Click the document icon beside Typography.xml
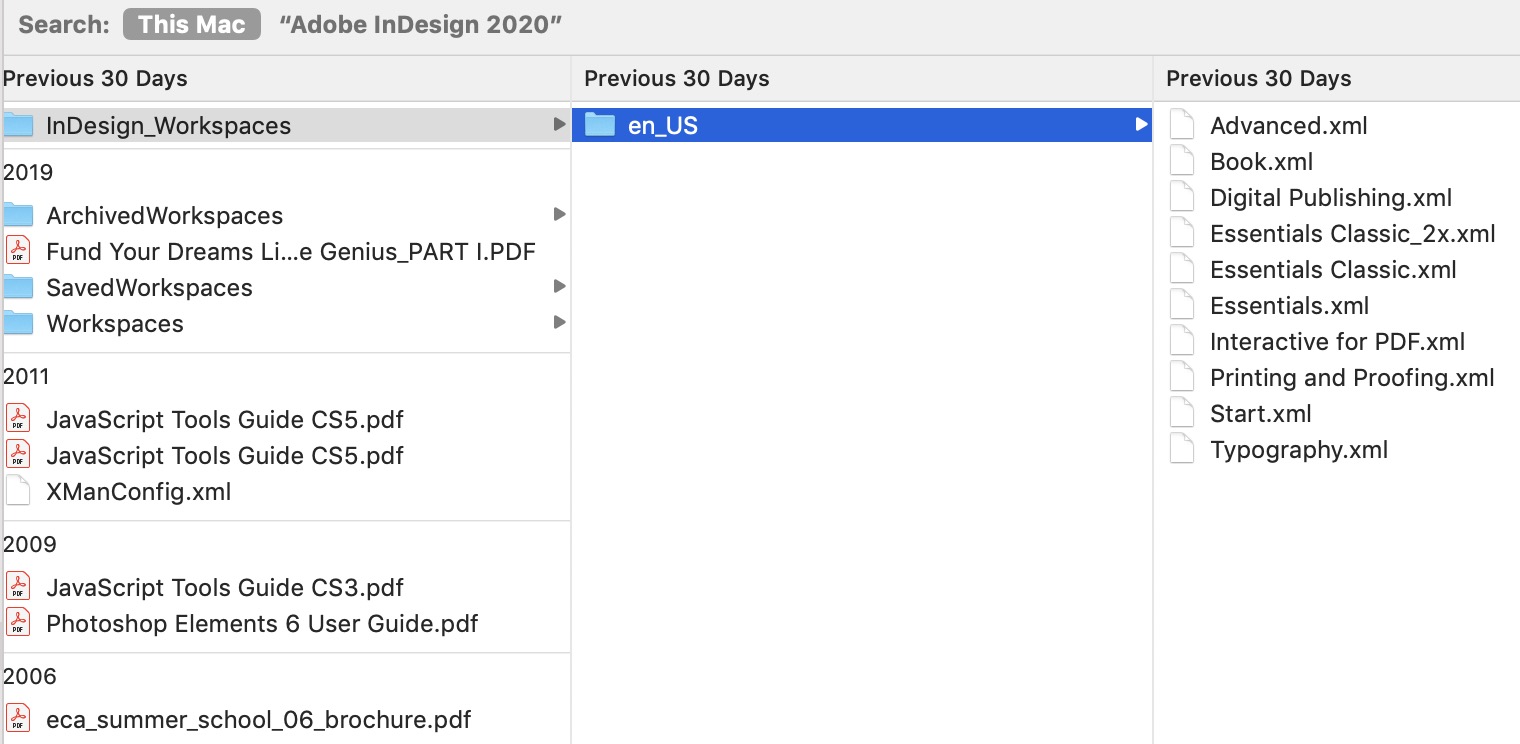Screen dimensions: 1520x744 coord(1182,449)
